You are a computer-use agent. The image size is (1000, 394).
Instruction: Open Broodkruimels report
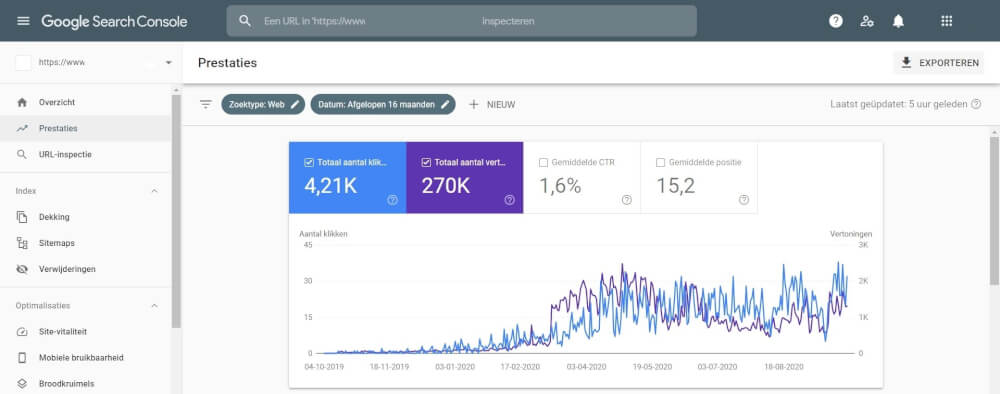(x=85, y=384)
